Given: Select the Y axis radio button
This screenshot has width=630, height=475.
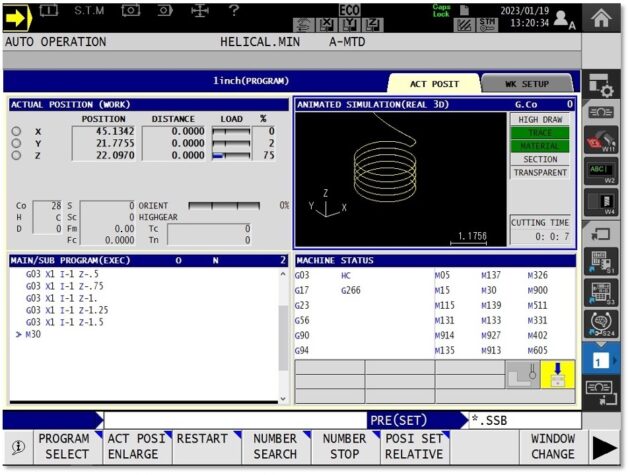Looking at the screenshot, I should click(16, 143).
